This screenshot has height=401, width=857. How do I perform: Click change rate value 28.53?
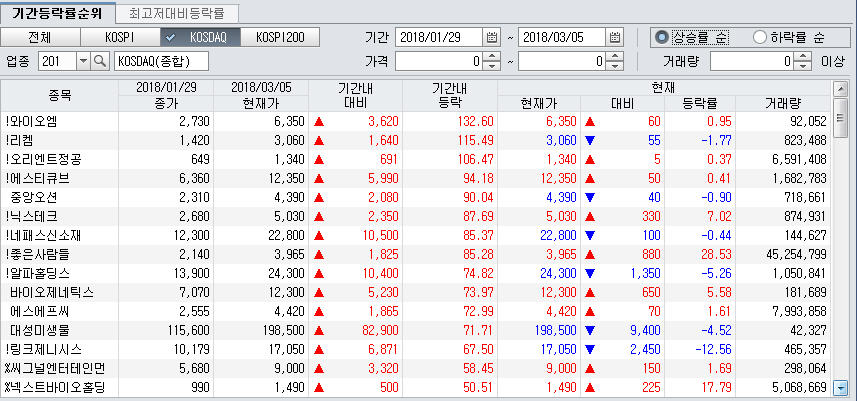716,255
